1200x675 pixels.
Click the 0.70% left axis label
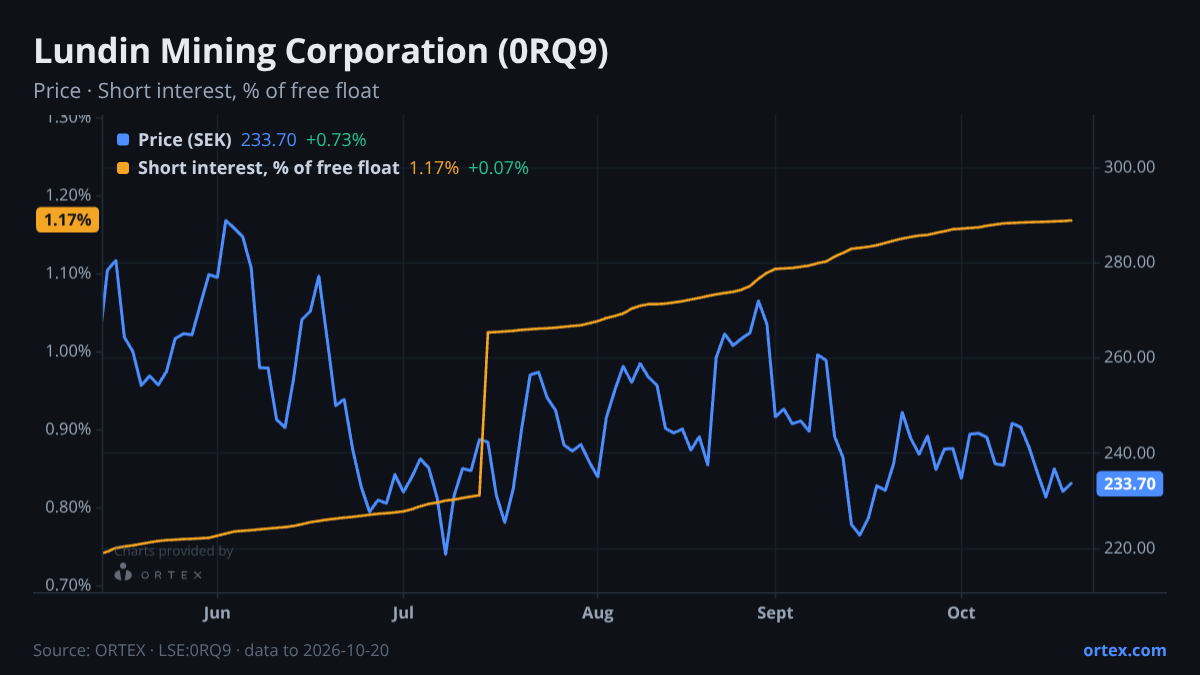click(69, 585)
